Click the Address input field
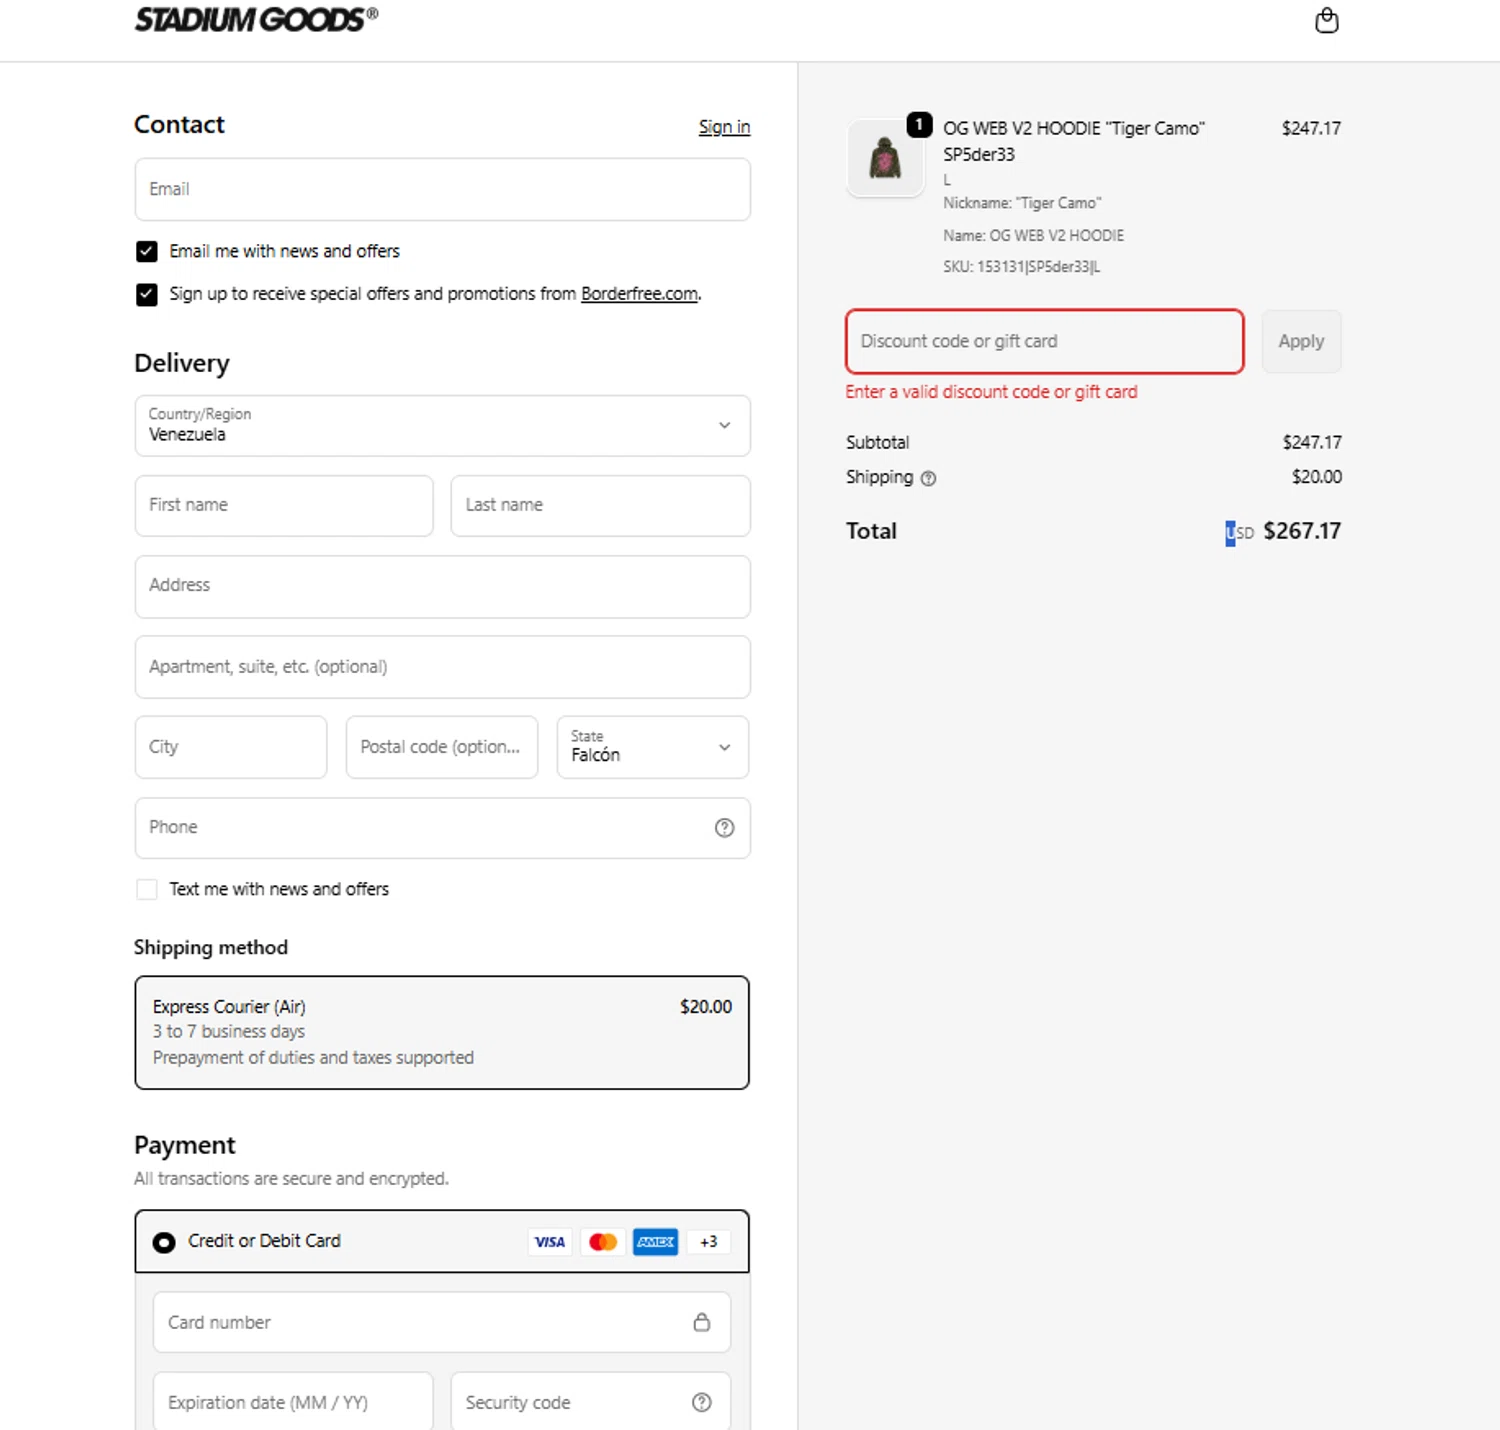Image resolution: width=1500 pixels, height=1430 pixels. (x=442, y=587)
